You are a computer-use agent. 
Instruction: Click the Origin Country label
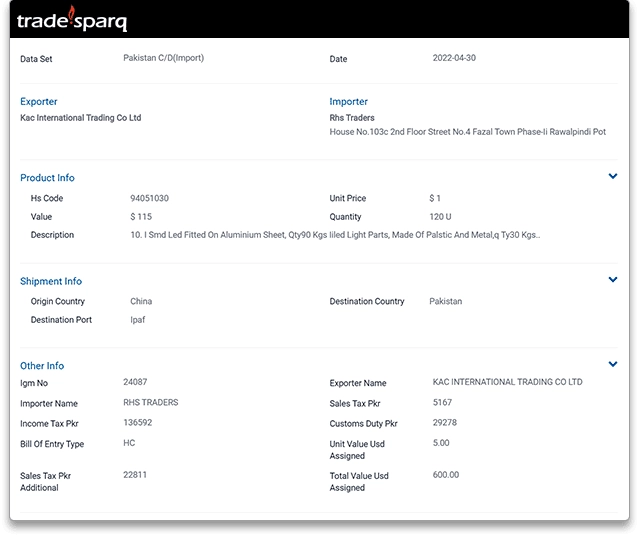pos(57,301)
